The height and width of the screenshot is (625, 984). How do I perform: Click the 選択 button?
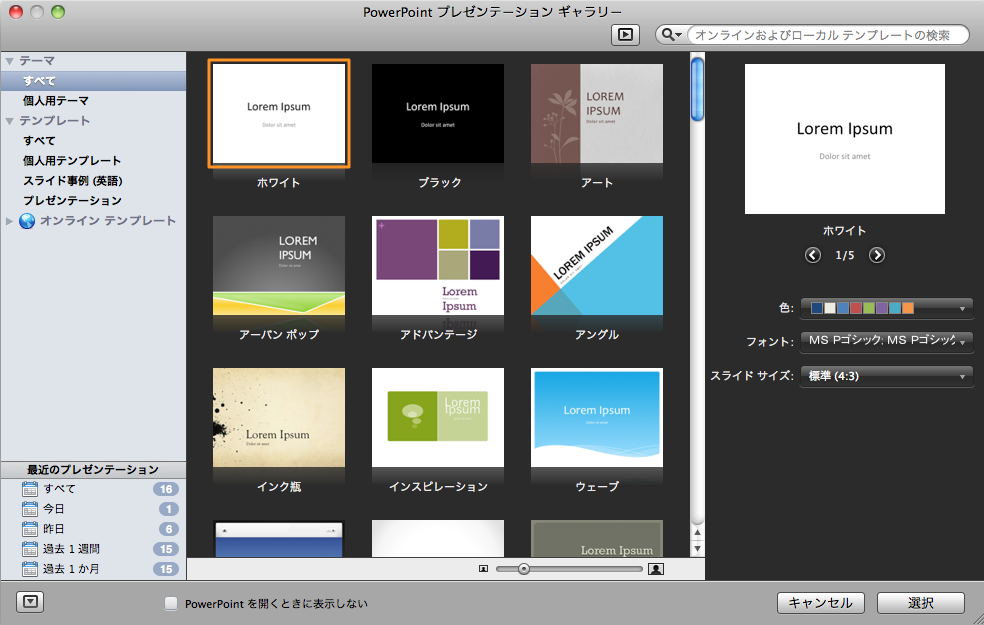pyautogui.click(x=921, y=603)
